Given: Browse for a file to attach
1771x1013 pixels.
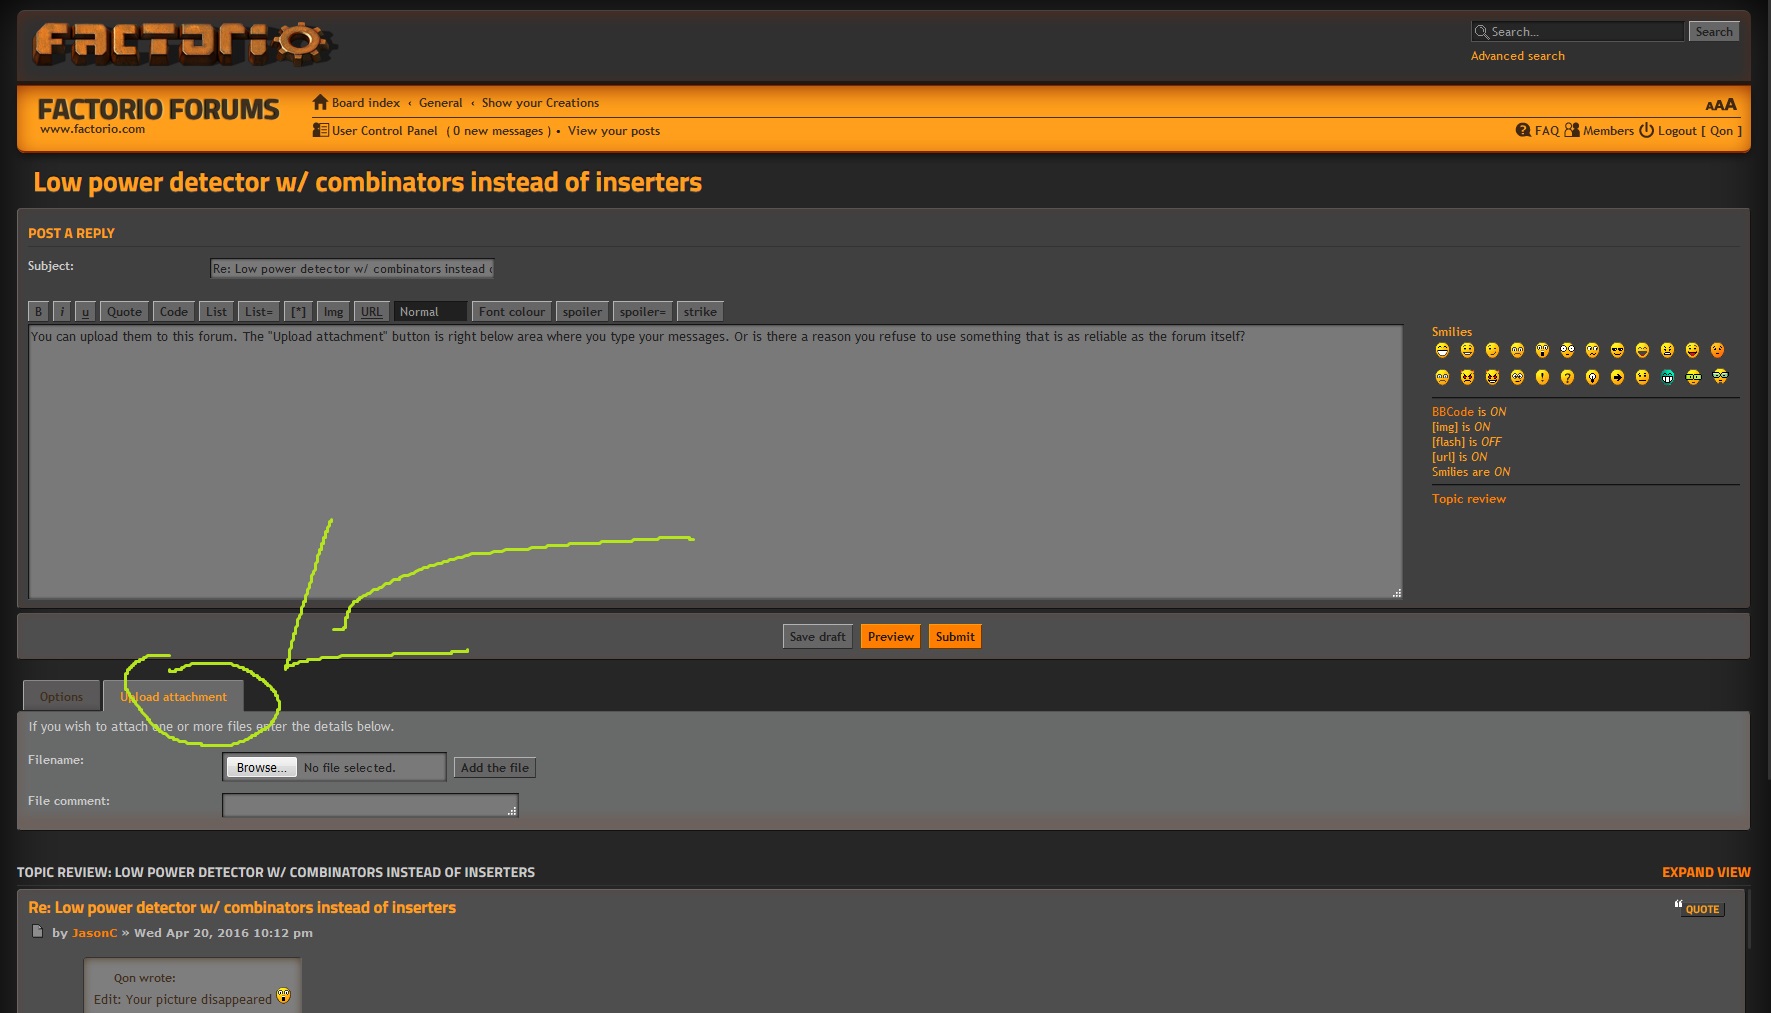Looking at the screenshot, I should 261,767.
